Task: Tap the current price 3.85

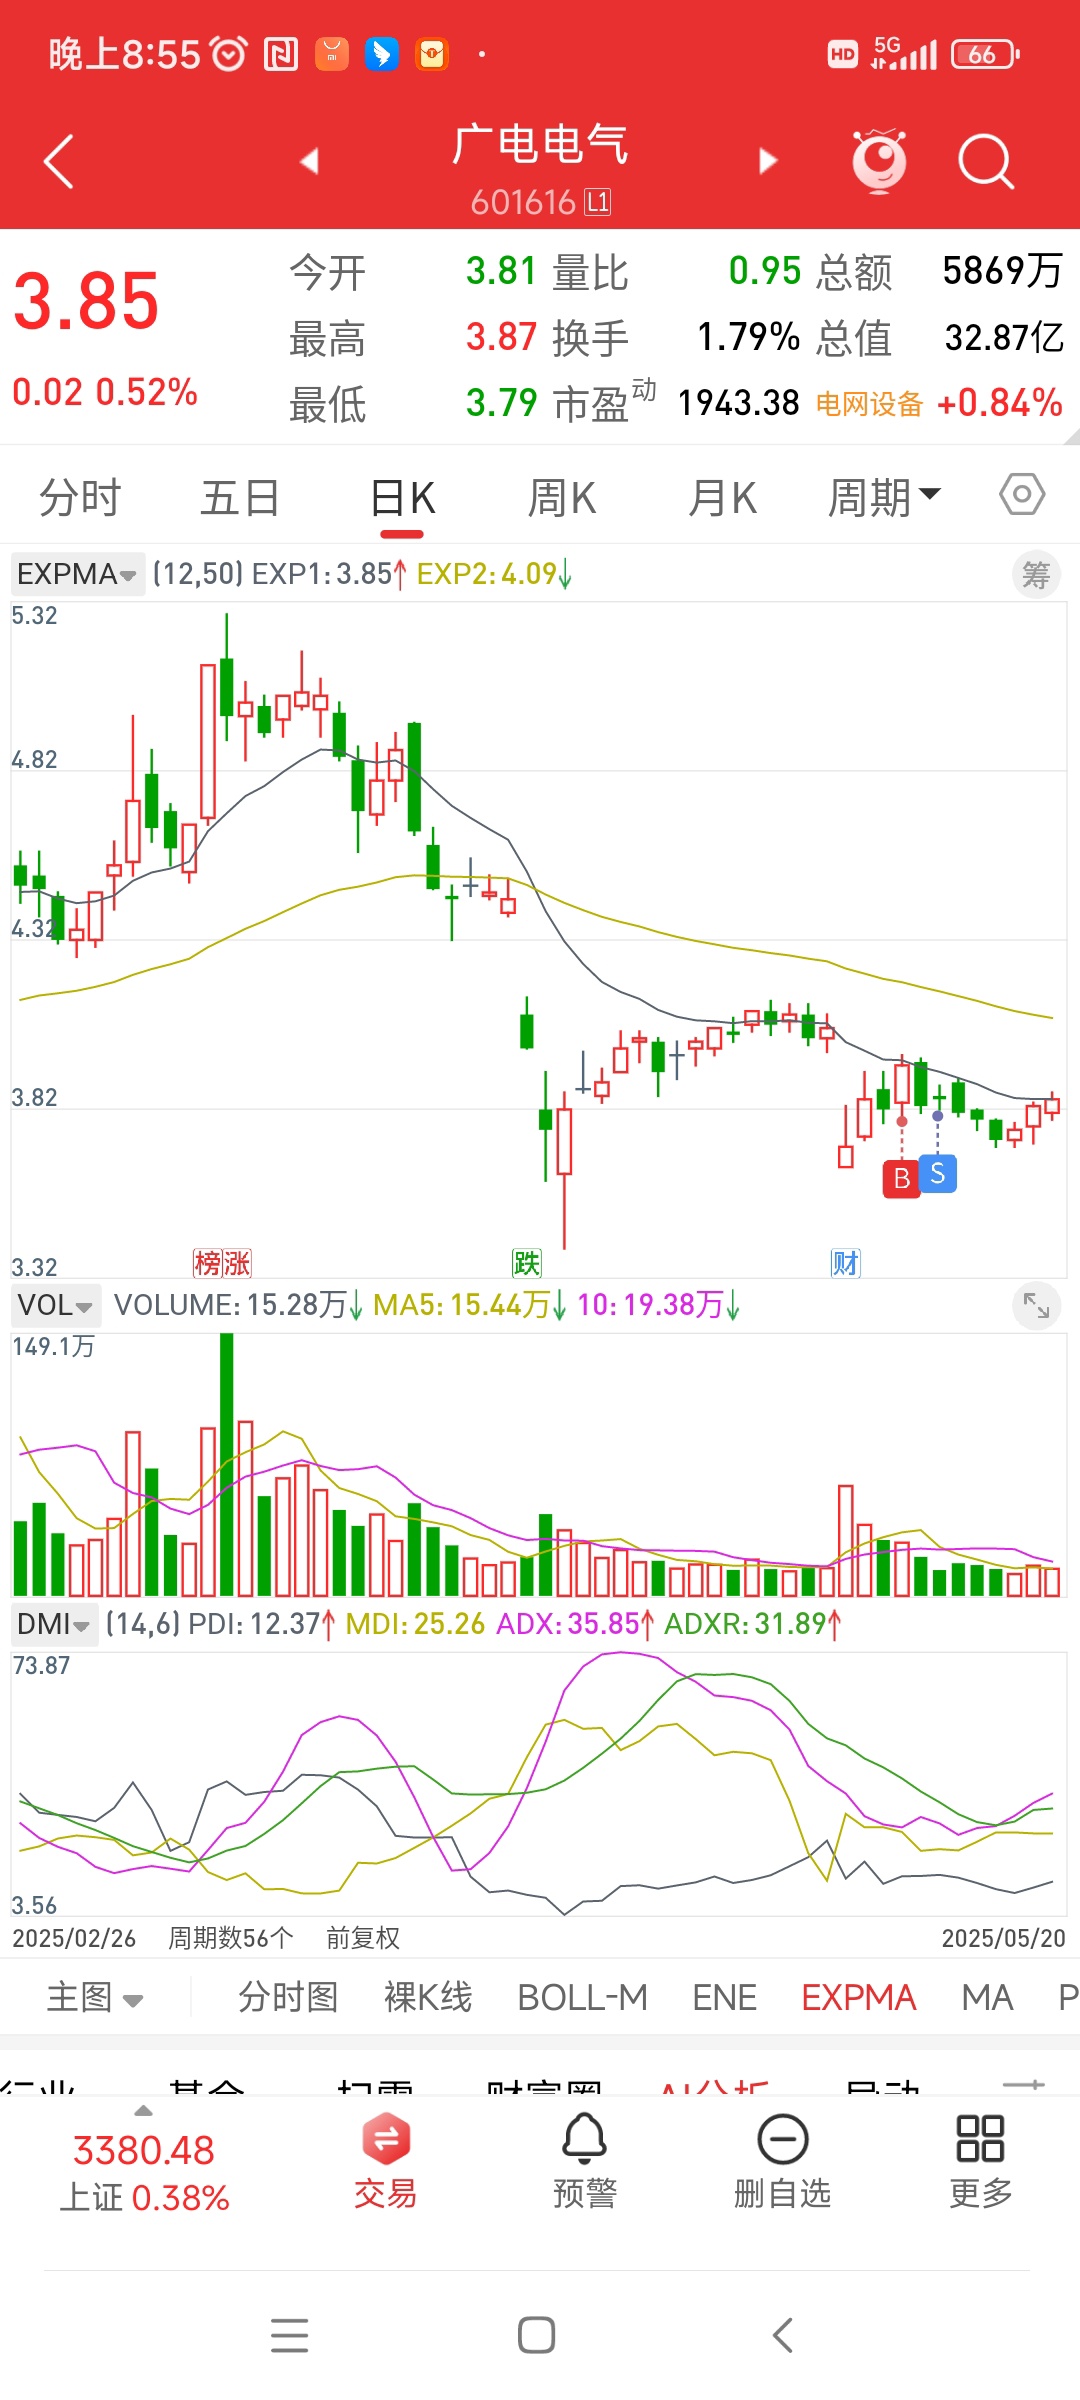Action: point(86,301)
